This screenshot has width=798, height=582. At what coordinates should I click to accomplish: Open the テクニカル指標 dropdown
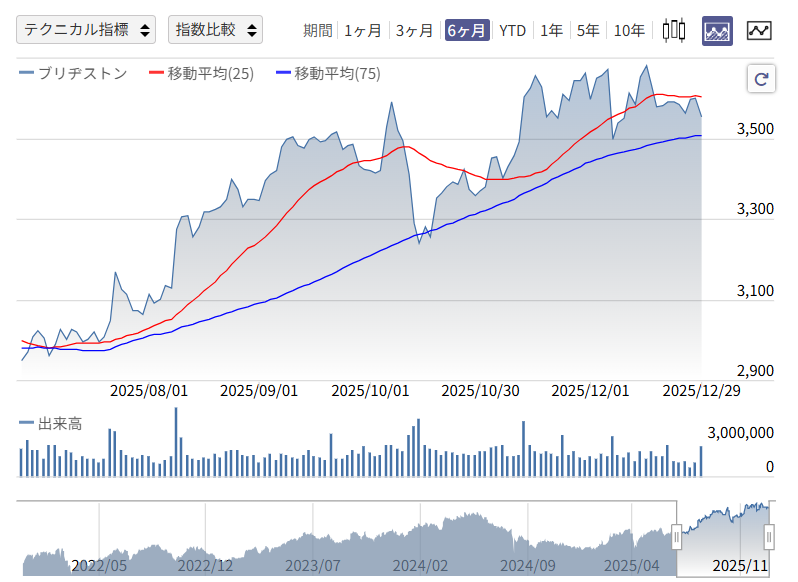[x=86, y=30]
